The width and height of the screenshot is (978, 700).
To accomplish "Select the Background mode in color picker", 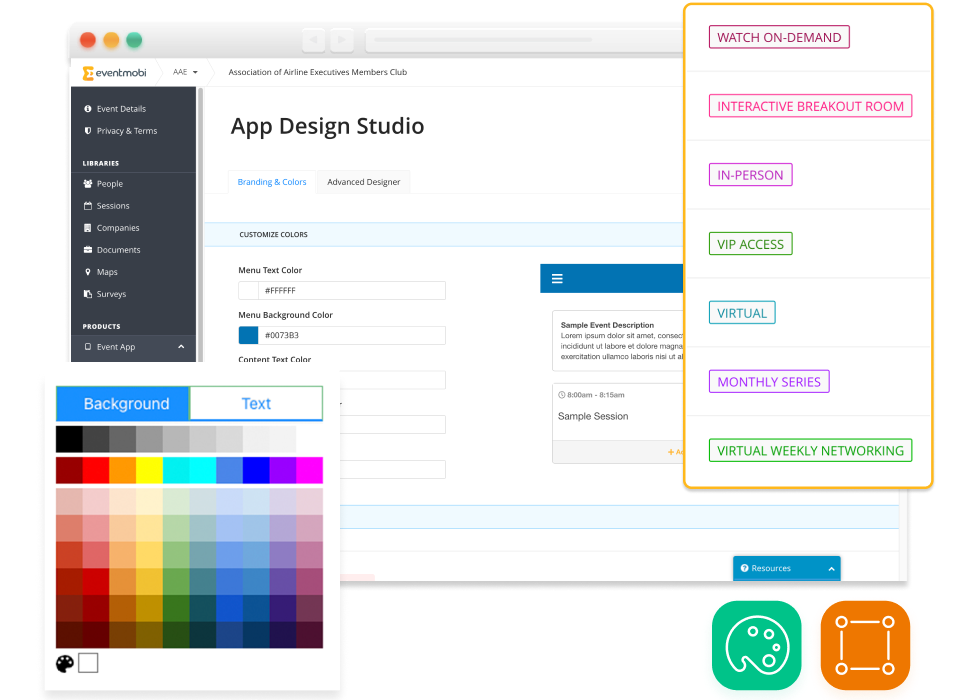I will click(123, 404).
